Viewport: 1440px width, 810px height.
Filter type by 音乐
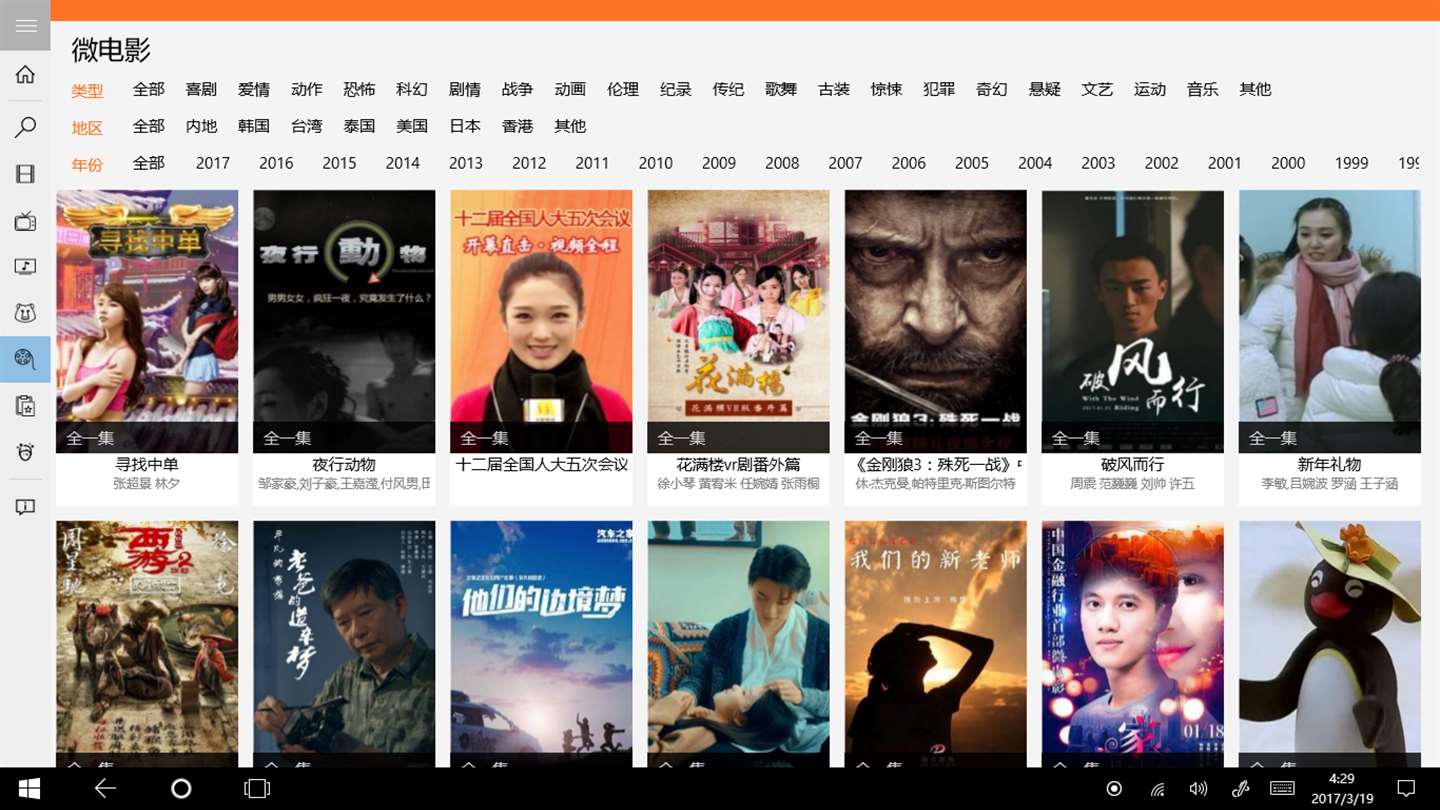coord(1203,89)
